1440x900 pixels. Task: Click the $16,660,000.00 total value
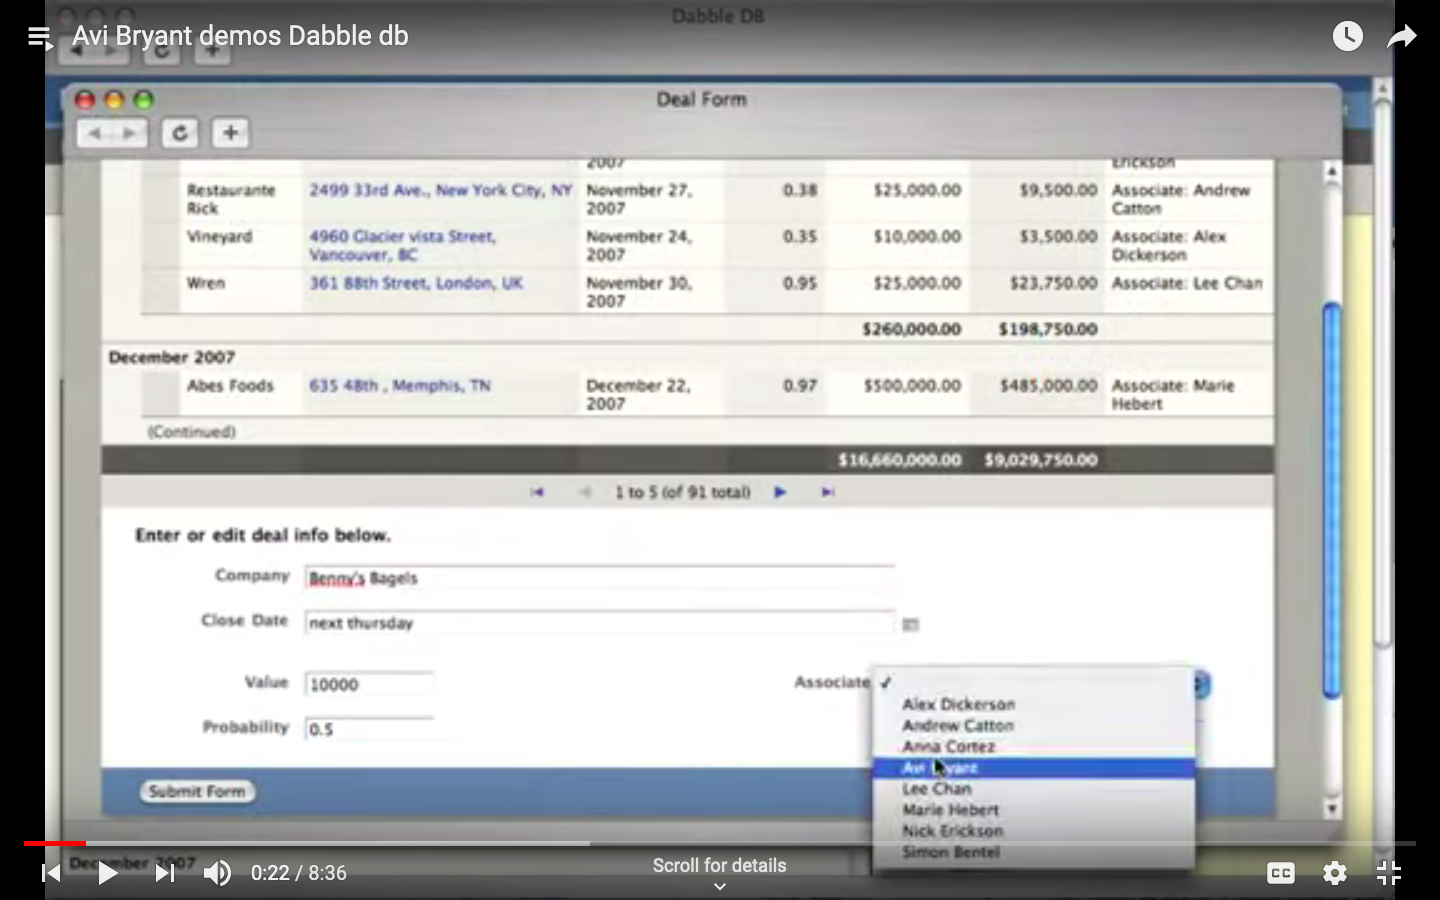tap(899, 460)
